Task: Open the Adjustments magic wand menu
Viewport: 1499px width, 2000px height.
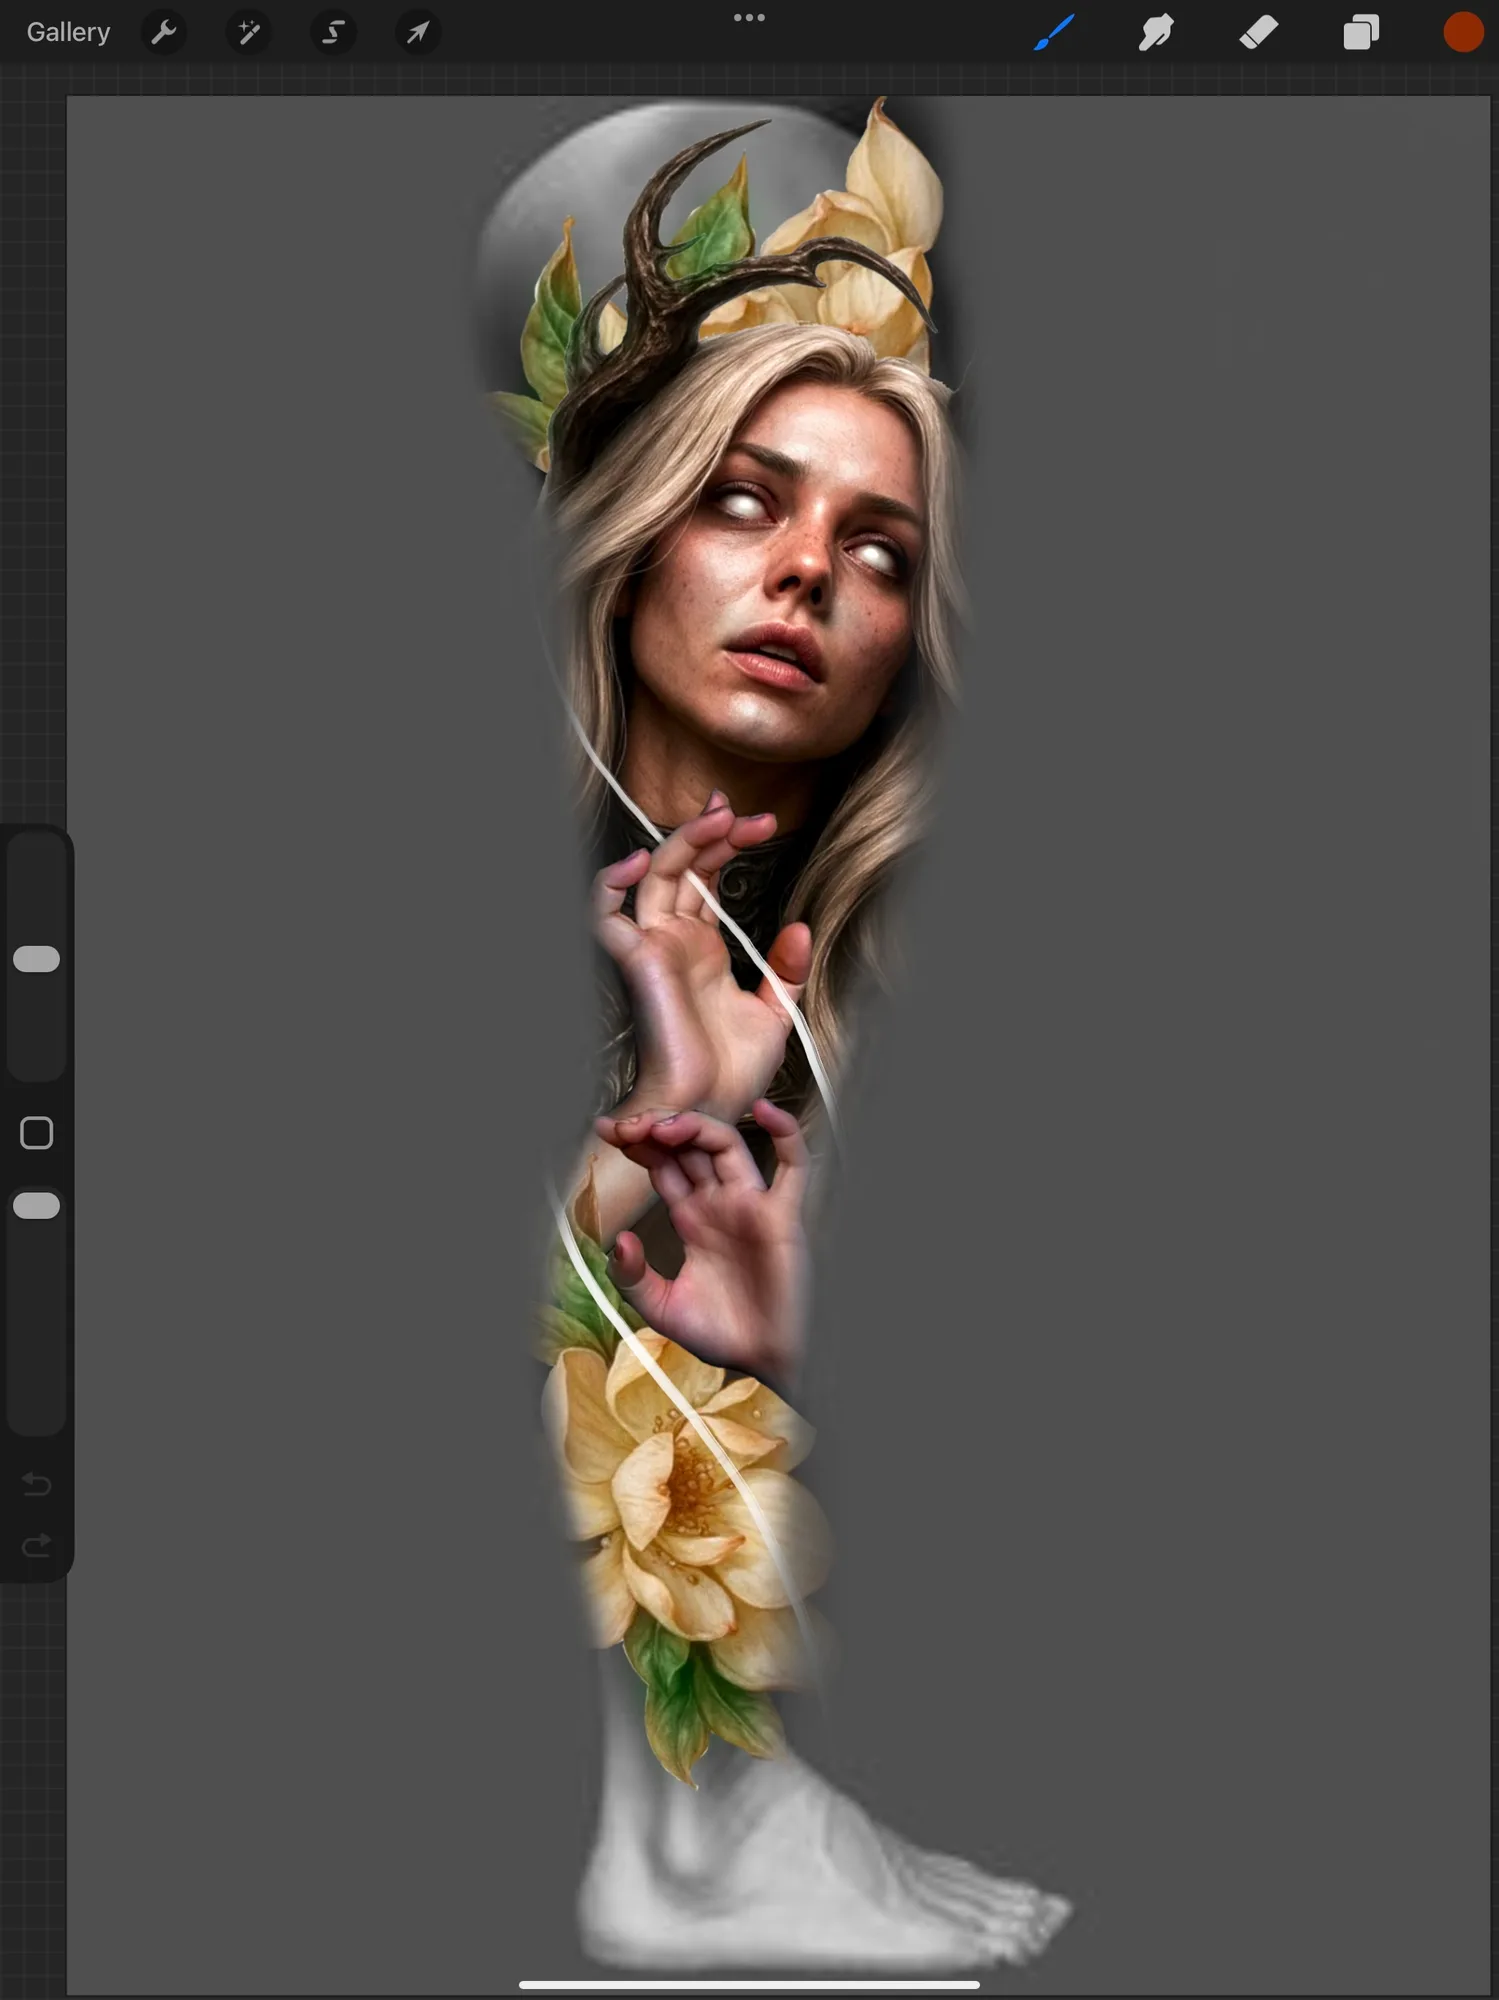Action: coord(249,33)
